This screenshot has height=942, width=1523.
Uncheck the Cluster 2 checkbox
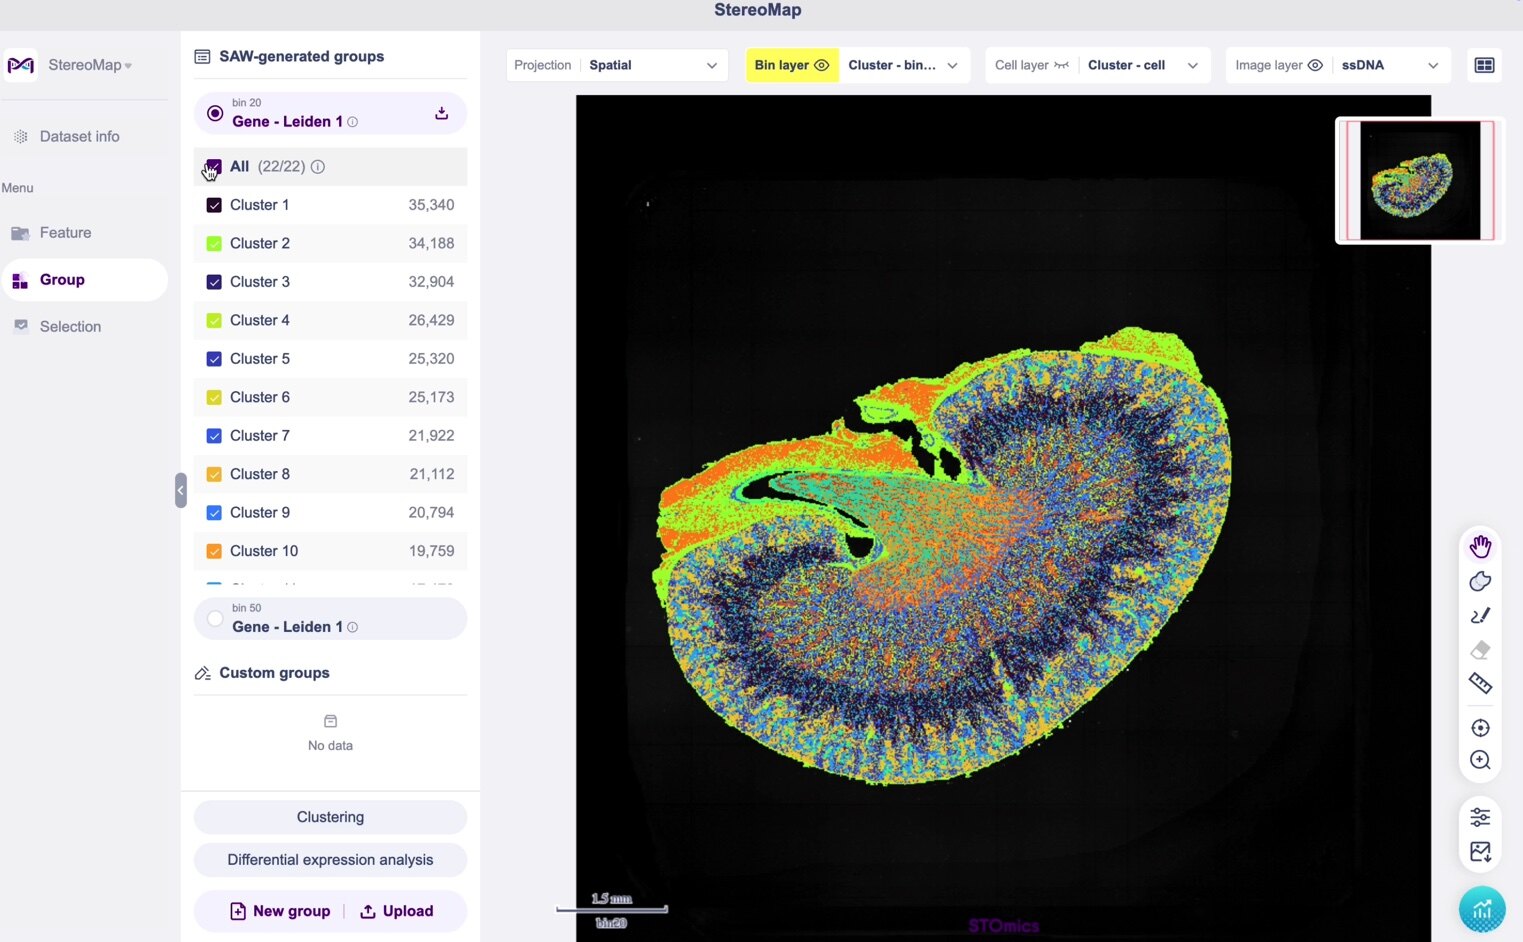pos(214,243)
